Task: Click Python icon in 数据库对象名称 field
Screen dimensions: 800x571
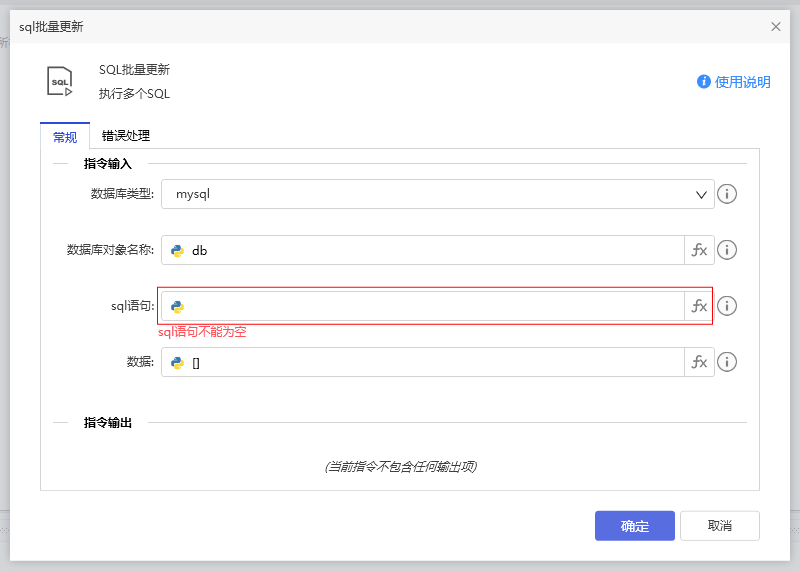Action: (x=177, y=251)
